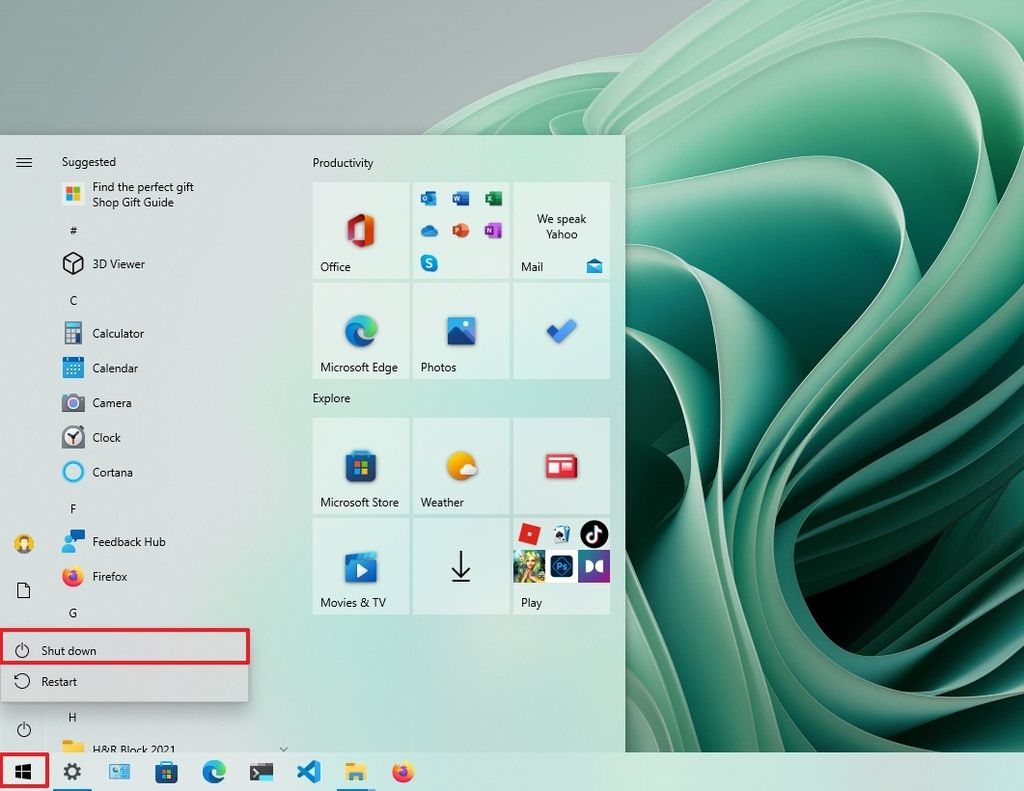Select the Clock app
Screen dimensions: 1024x791
click(x=104, y=437)
